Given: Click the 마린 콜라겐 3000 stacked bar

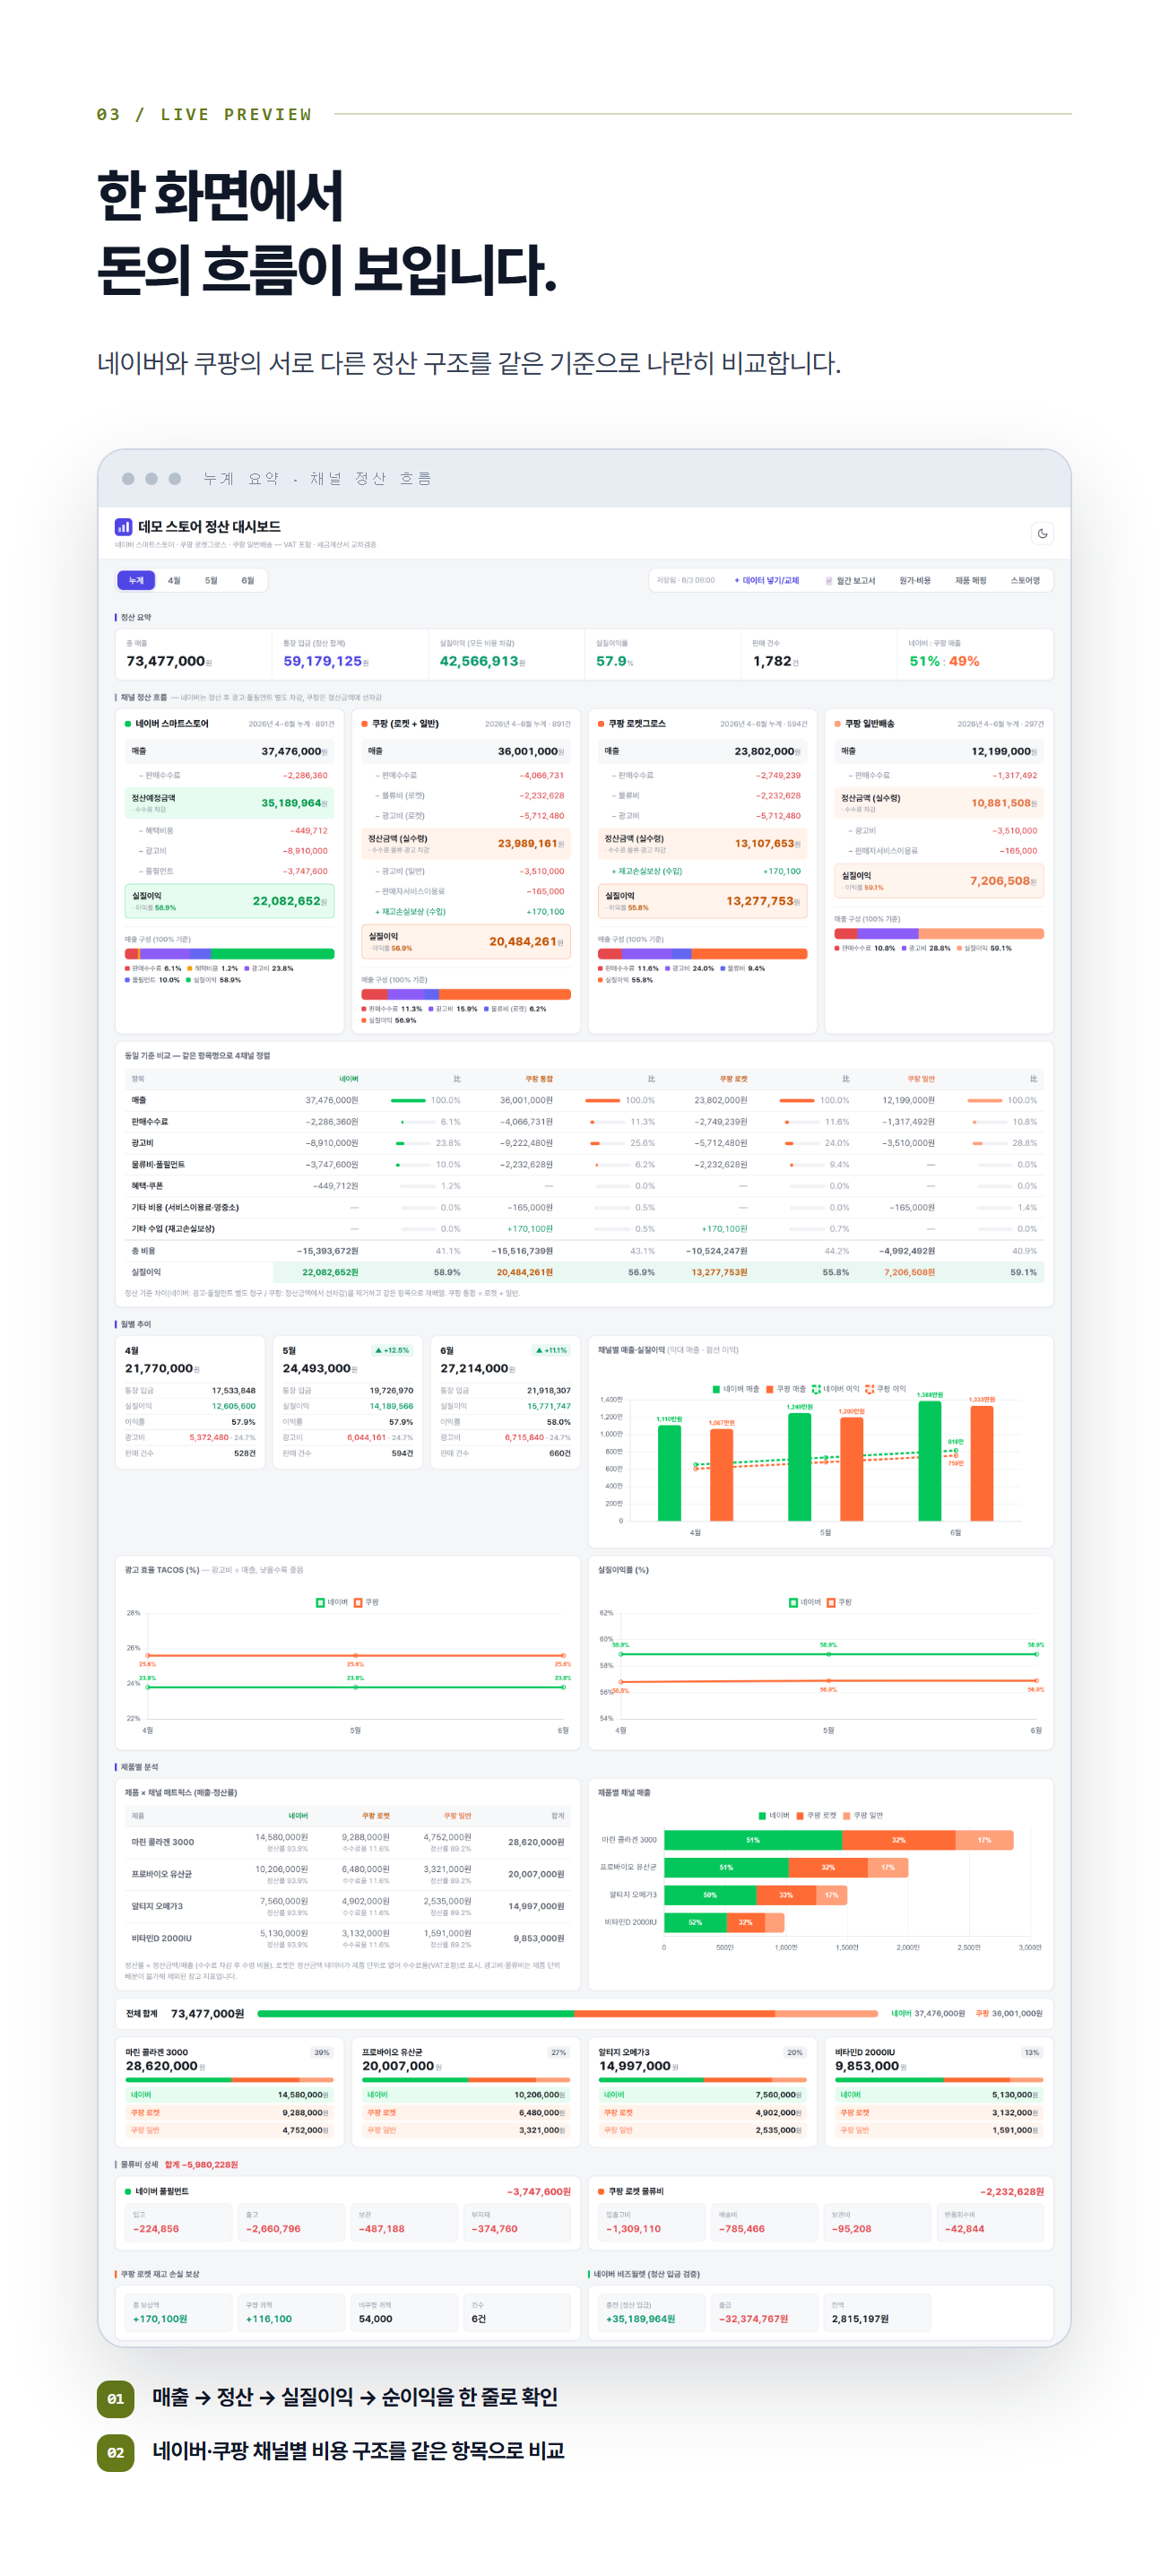Looking at the screenshot, I should pos(838,1839).
